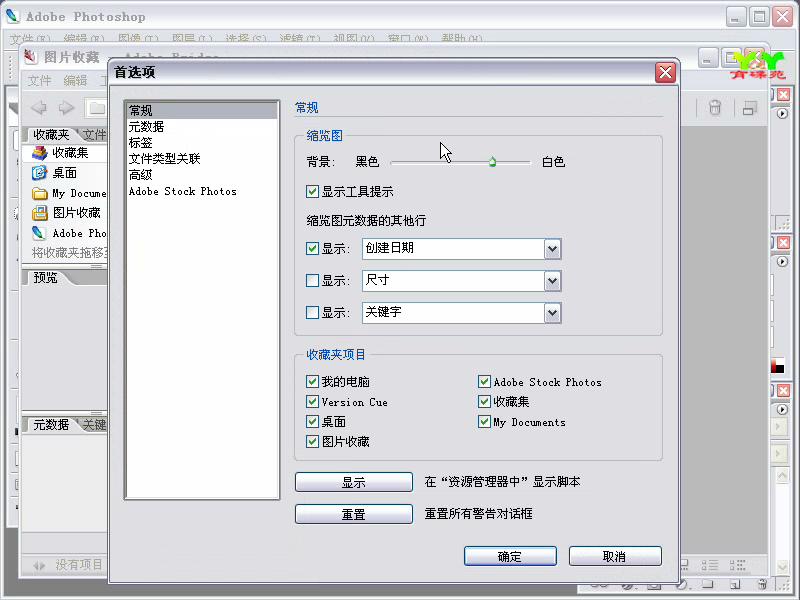800x600 pixels.
Task: Click the 图片收藏 icon in Bridge favorites panel
Action: click(x=39, y=213)
